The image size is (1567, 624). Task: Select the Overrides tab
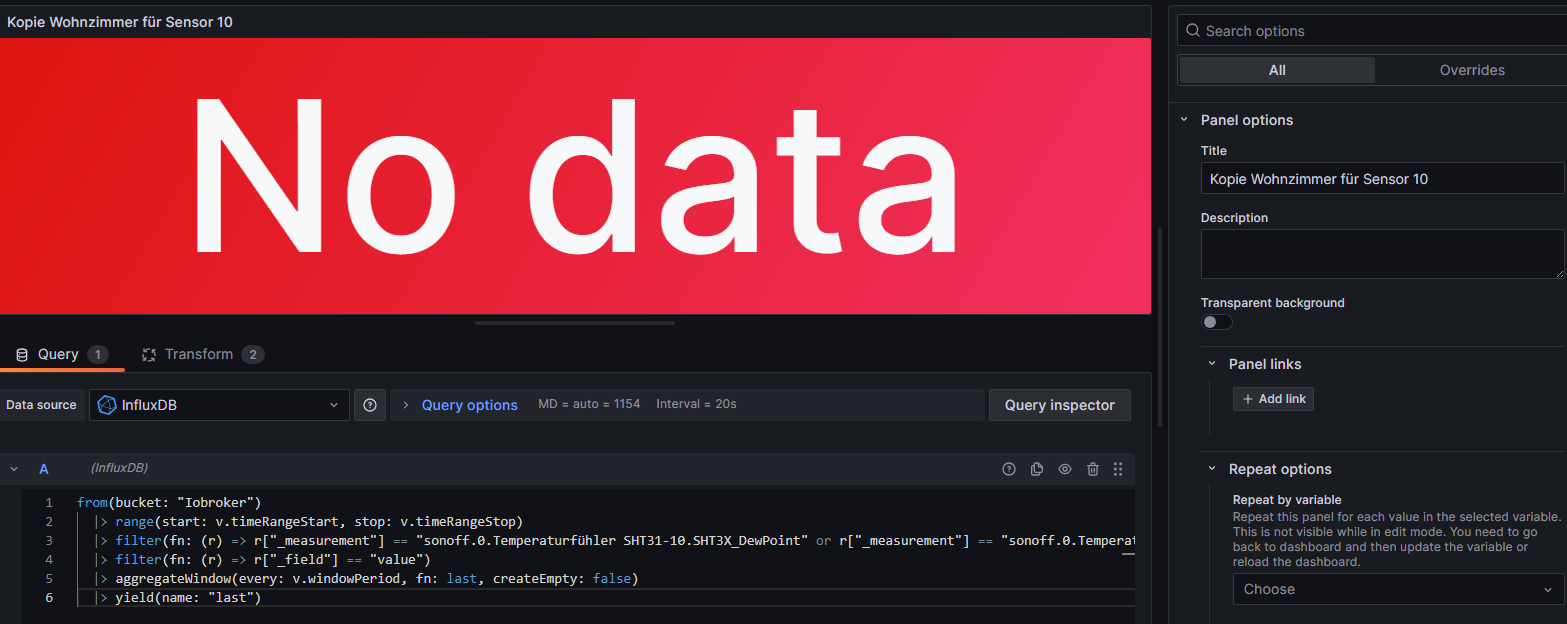[1472, 70]
